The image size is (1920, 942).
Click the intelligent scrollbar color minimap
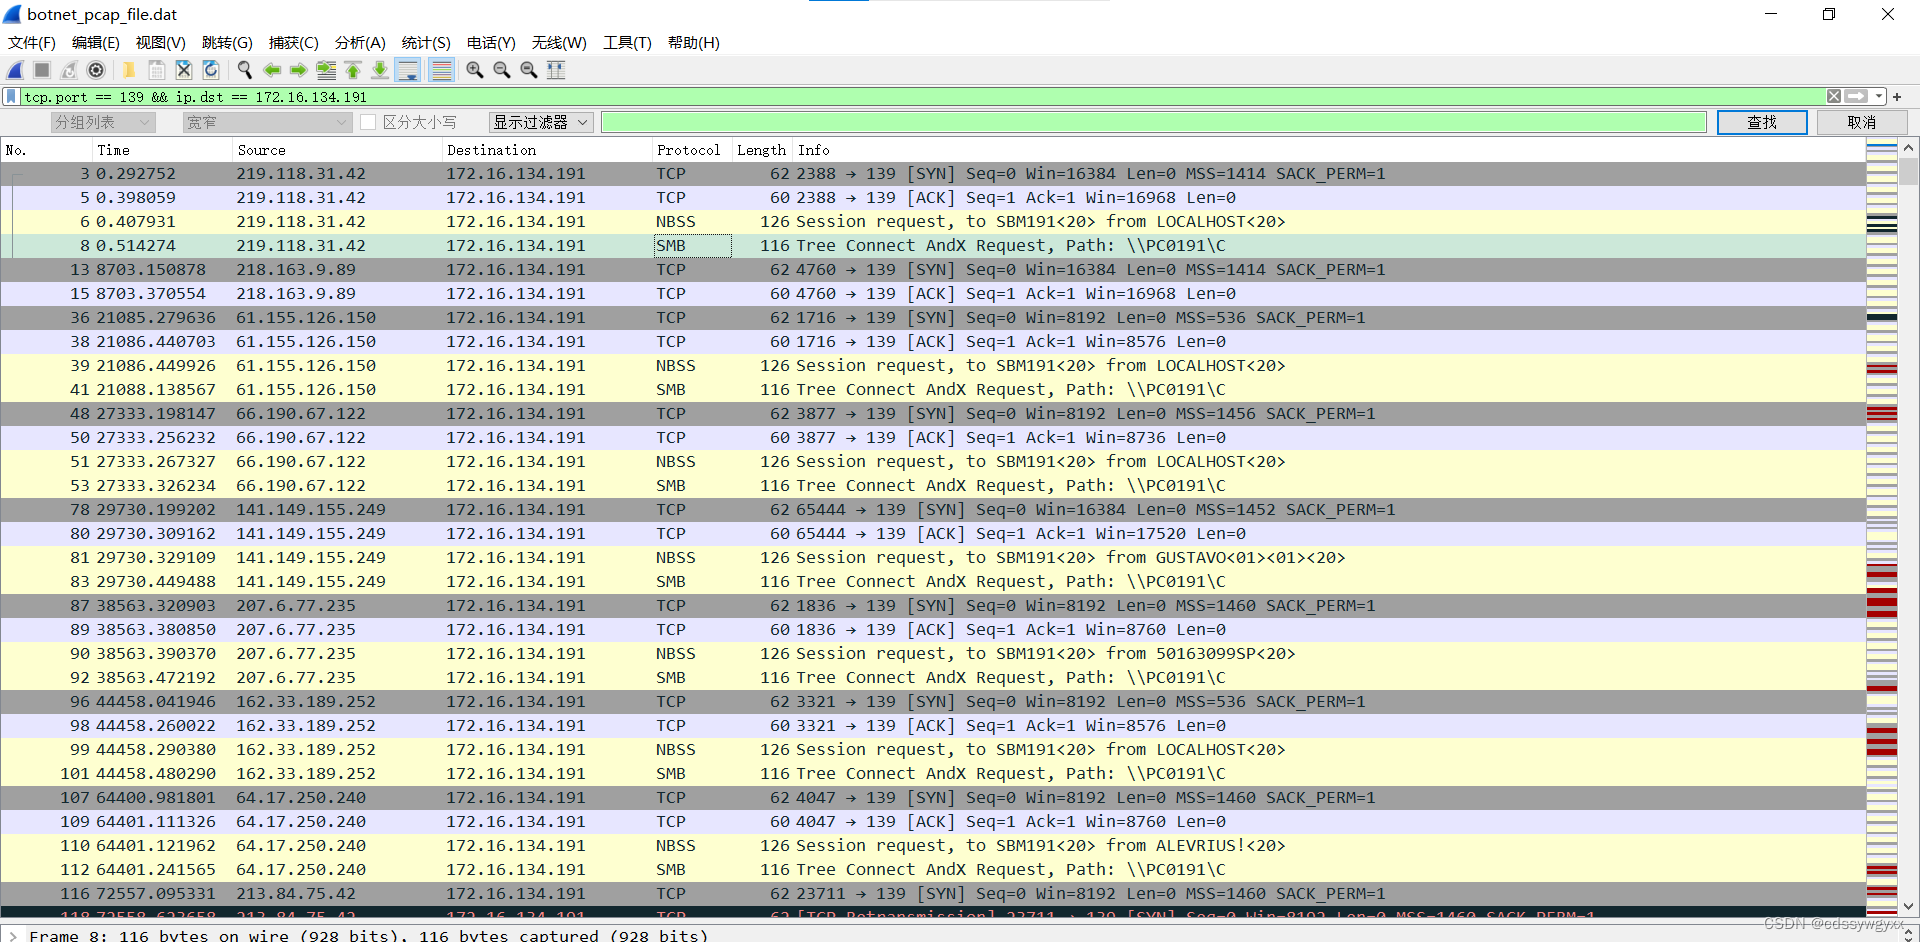[1882, 527]
